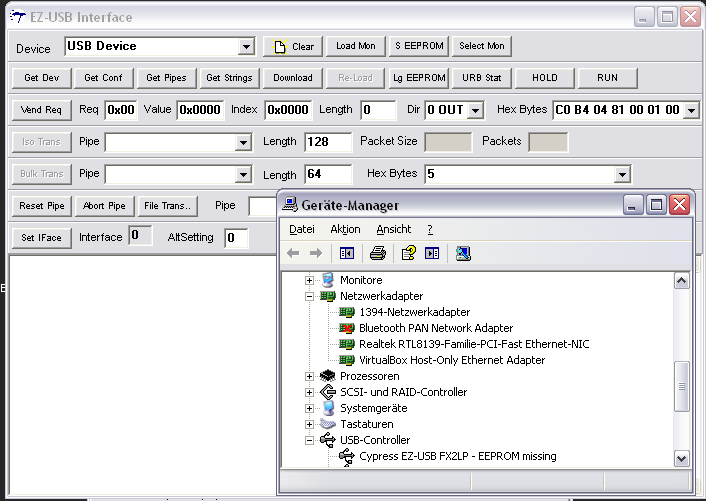Image resolution: width=706 pixels, height=501 pixels.
Task: Click SCSI- und RAID-Controller icon
Action: [328, 392]
